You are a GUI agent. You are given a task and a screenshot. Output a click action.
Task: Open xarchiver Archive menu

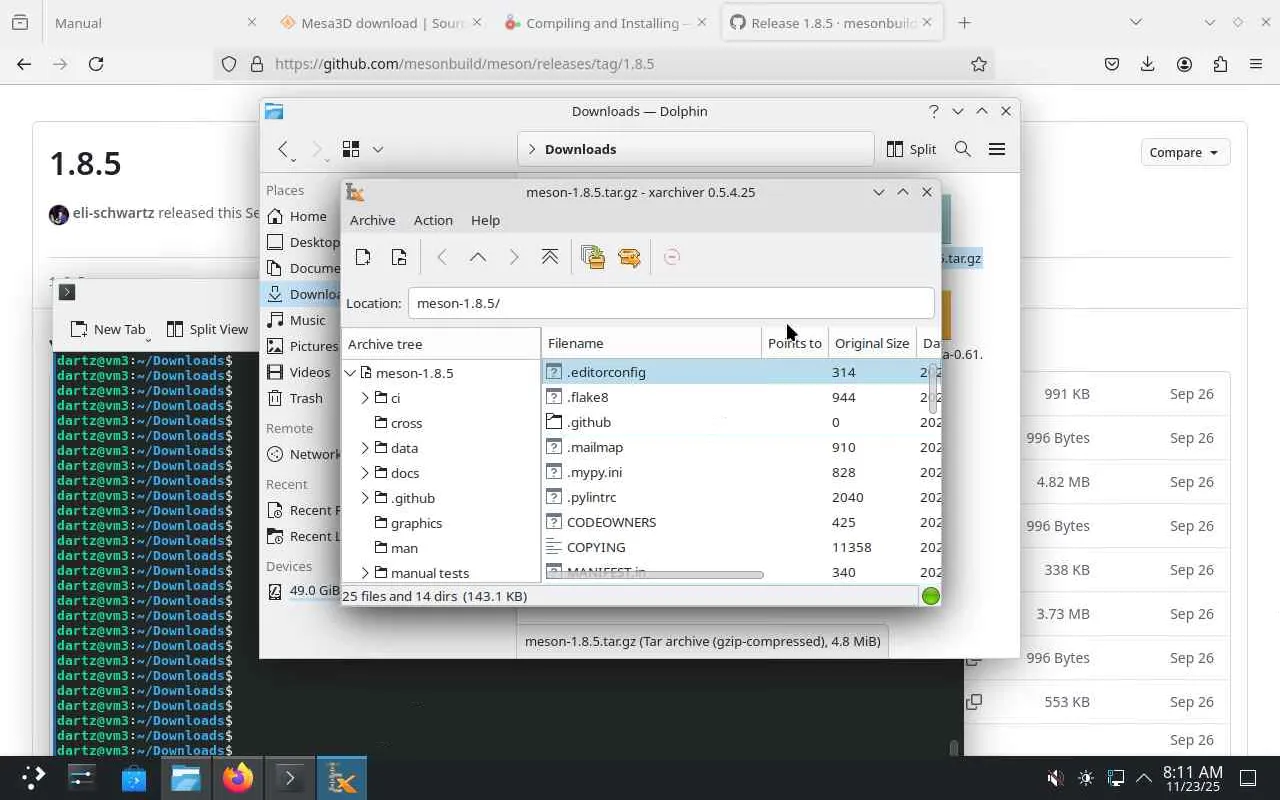[372, 220]
